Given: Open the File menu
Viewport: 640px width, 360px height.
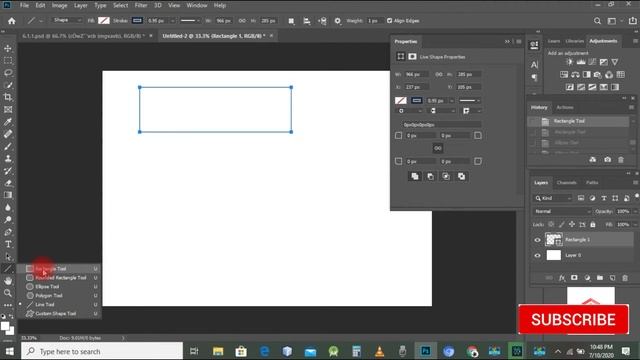Looking at the screenshot, I should 24,5.
